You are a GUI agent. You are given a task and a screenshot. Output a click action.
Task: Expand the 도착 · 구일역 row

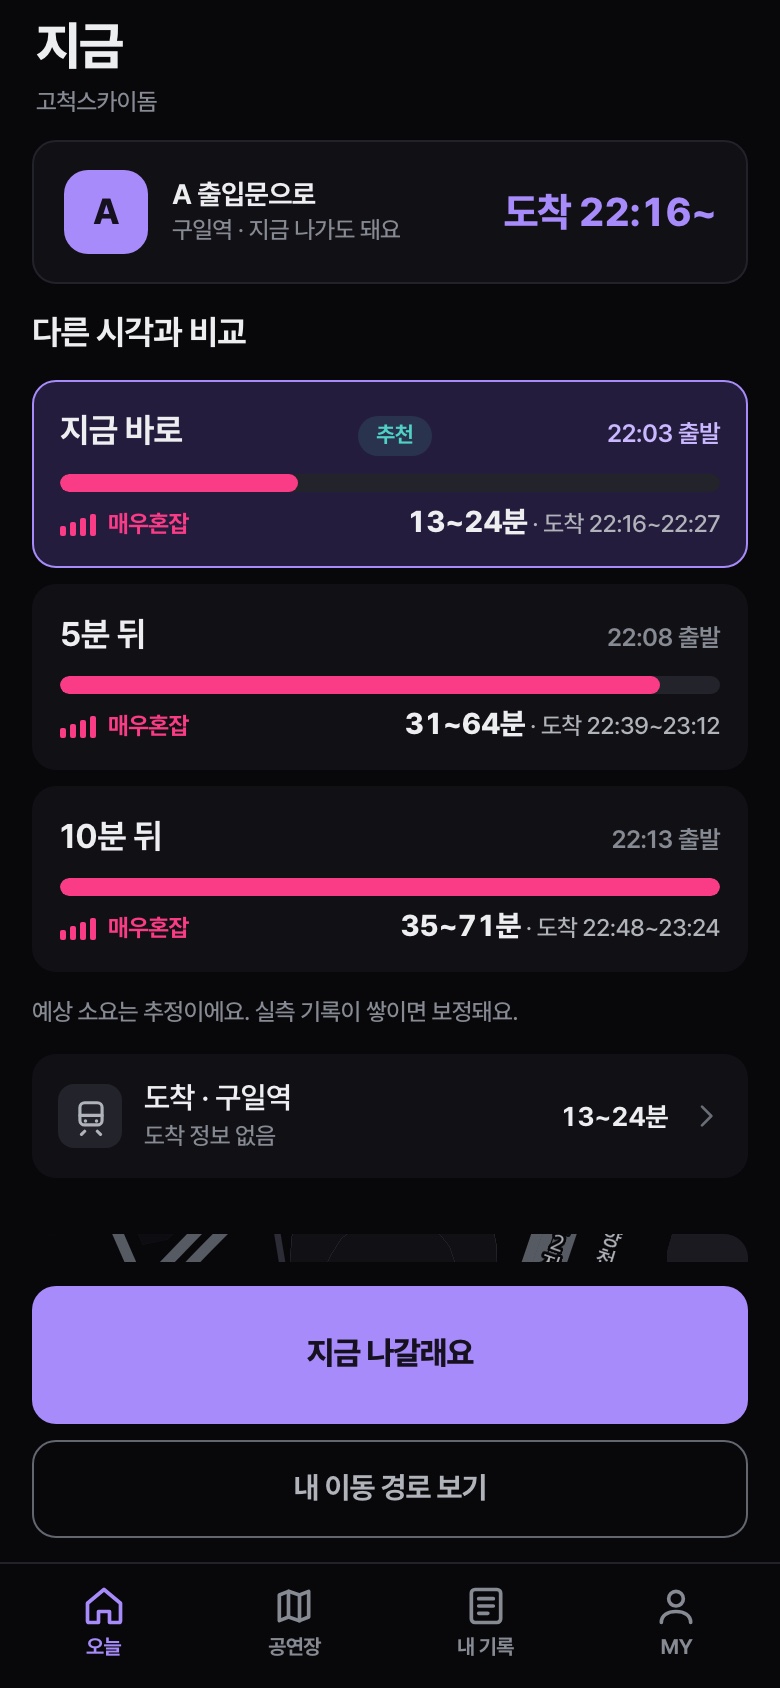(x=390, y=1116)
